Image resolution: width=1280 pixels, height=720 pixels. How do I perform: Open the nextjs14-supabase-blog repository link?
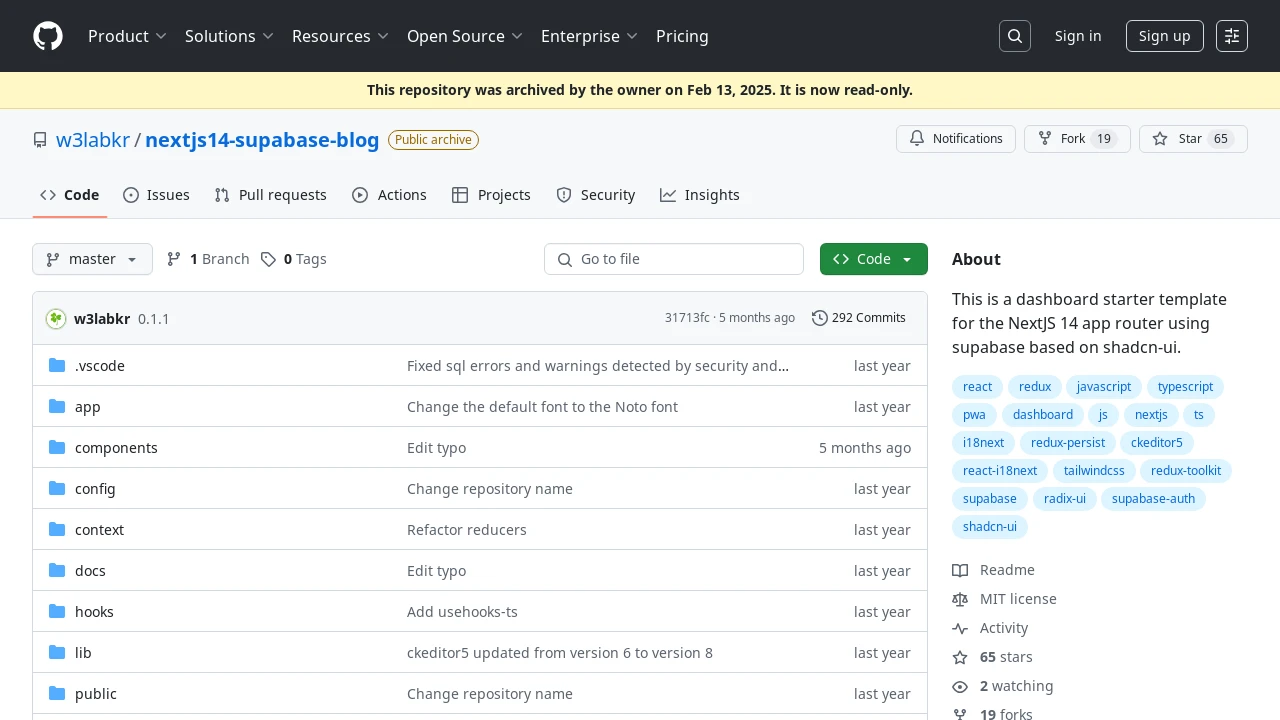(x=262, y=140)
